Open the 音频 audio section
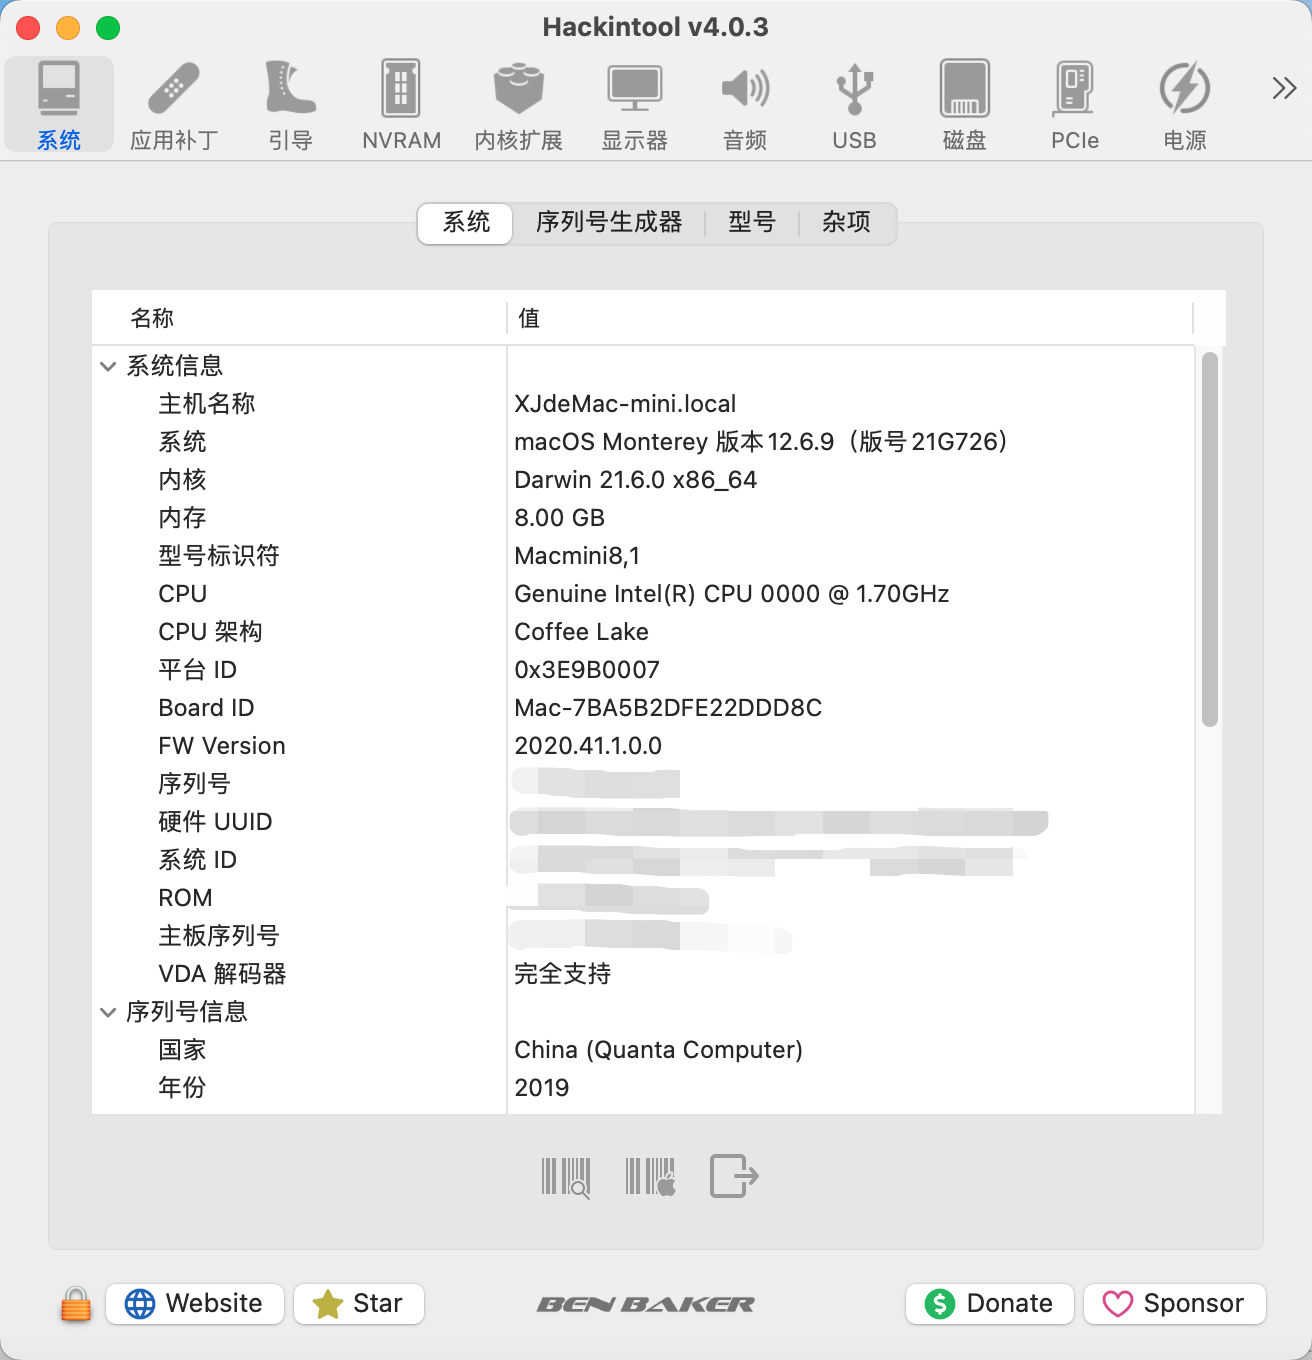1312x1360 pixels. click(x=745, y=105)
